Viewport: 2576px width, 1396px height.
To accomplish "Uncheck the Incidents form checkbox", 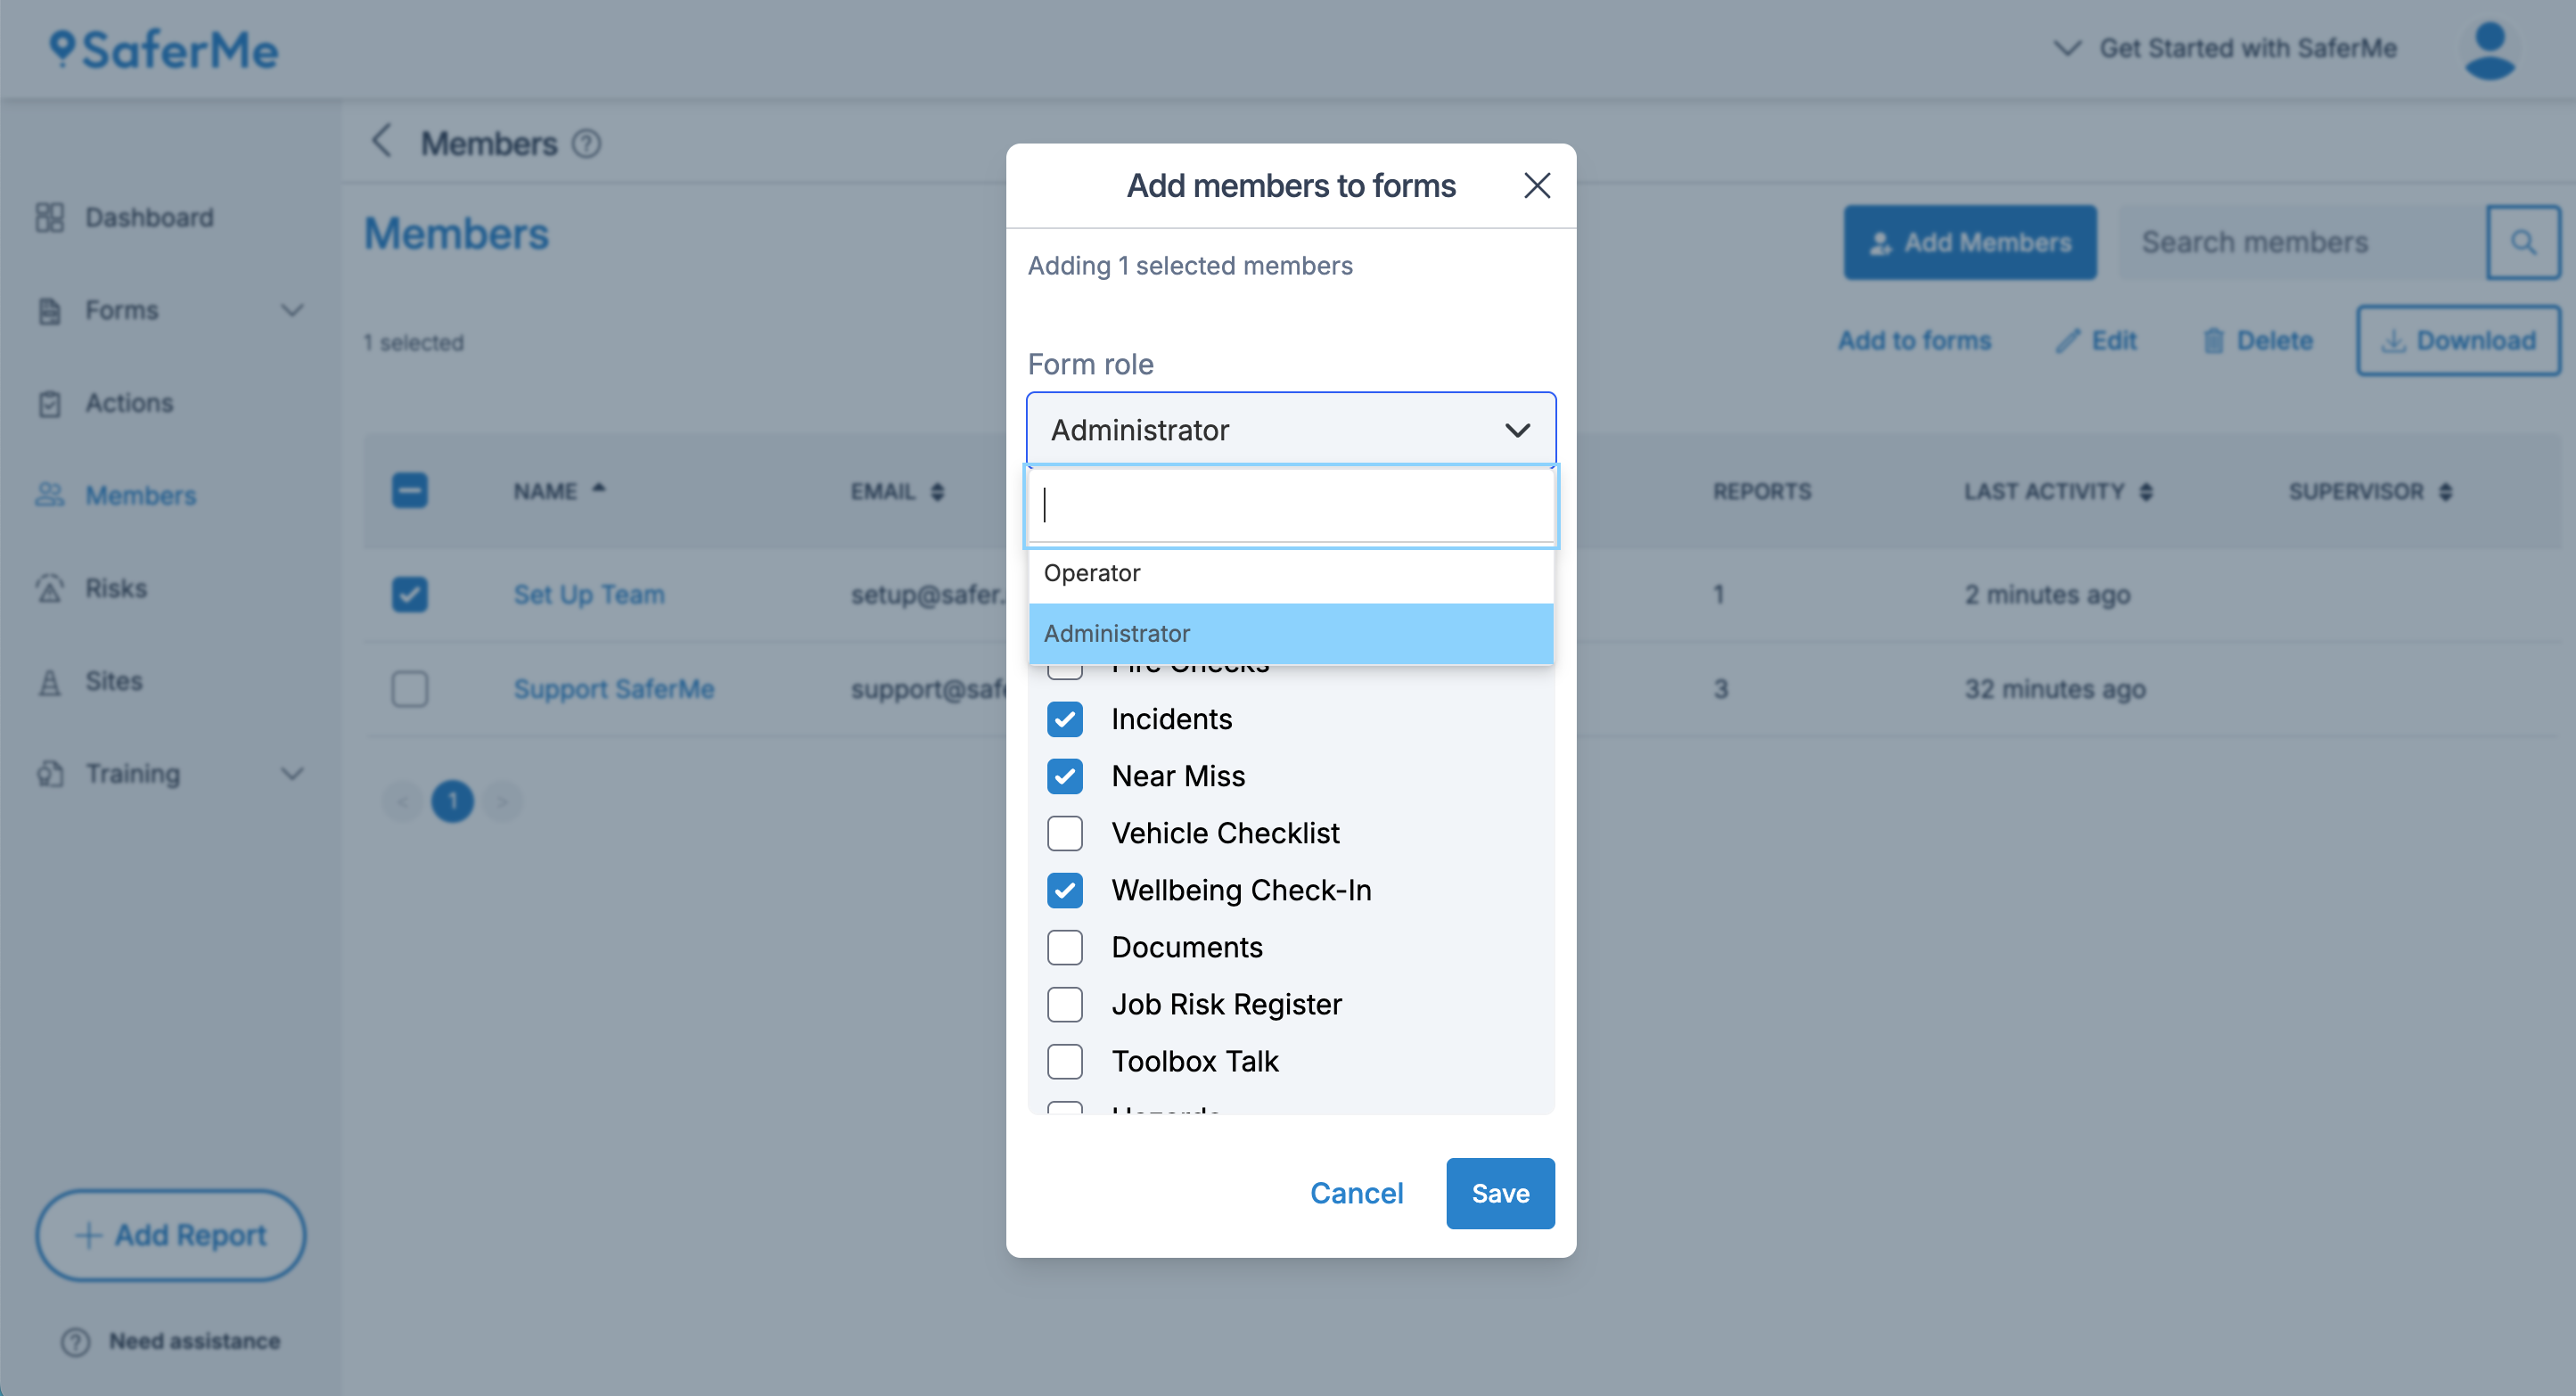I will (x=1065, y=719).
